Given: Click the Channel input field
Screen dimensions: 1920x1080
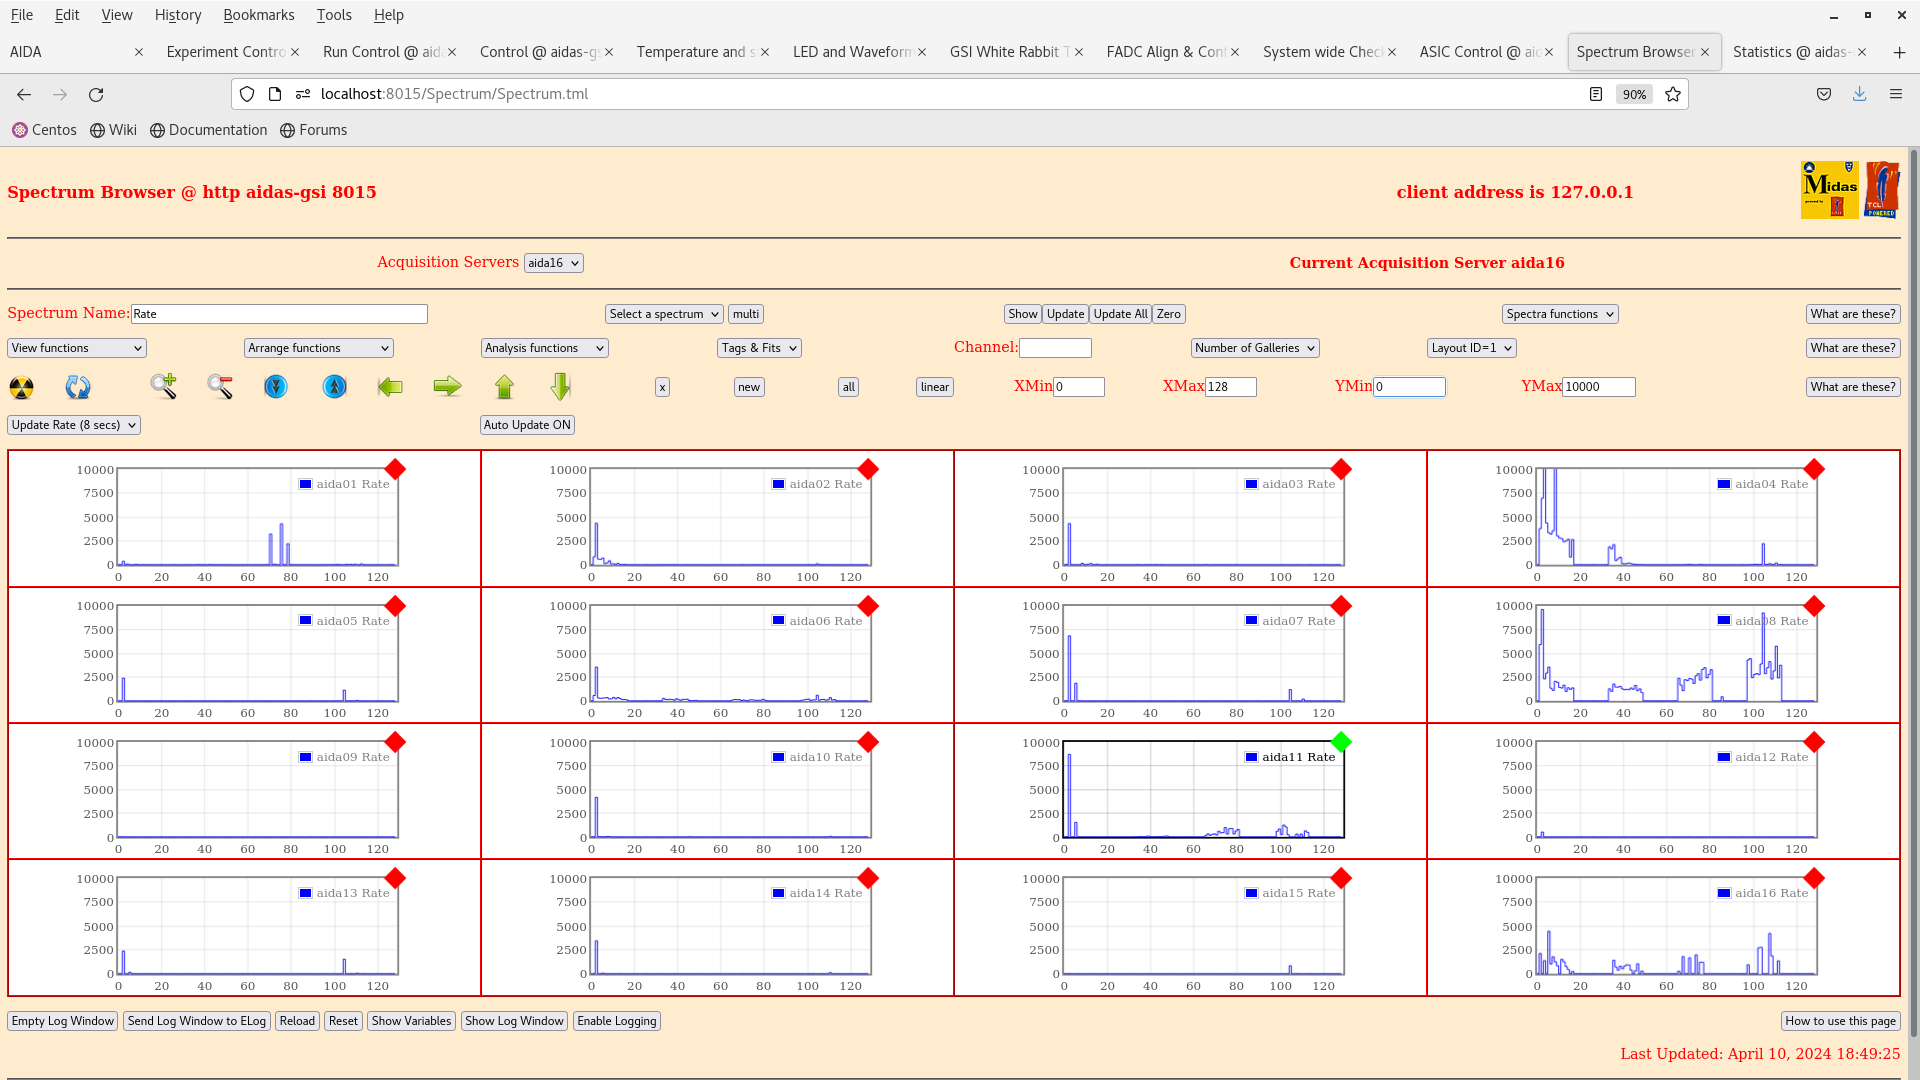Looking at the screenshot, I should click(1055, 348).
